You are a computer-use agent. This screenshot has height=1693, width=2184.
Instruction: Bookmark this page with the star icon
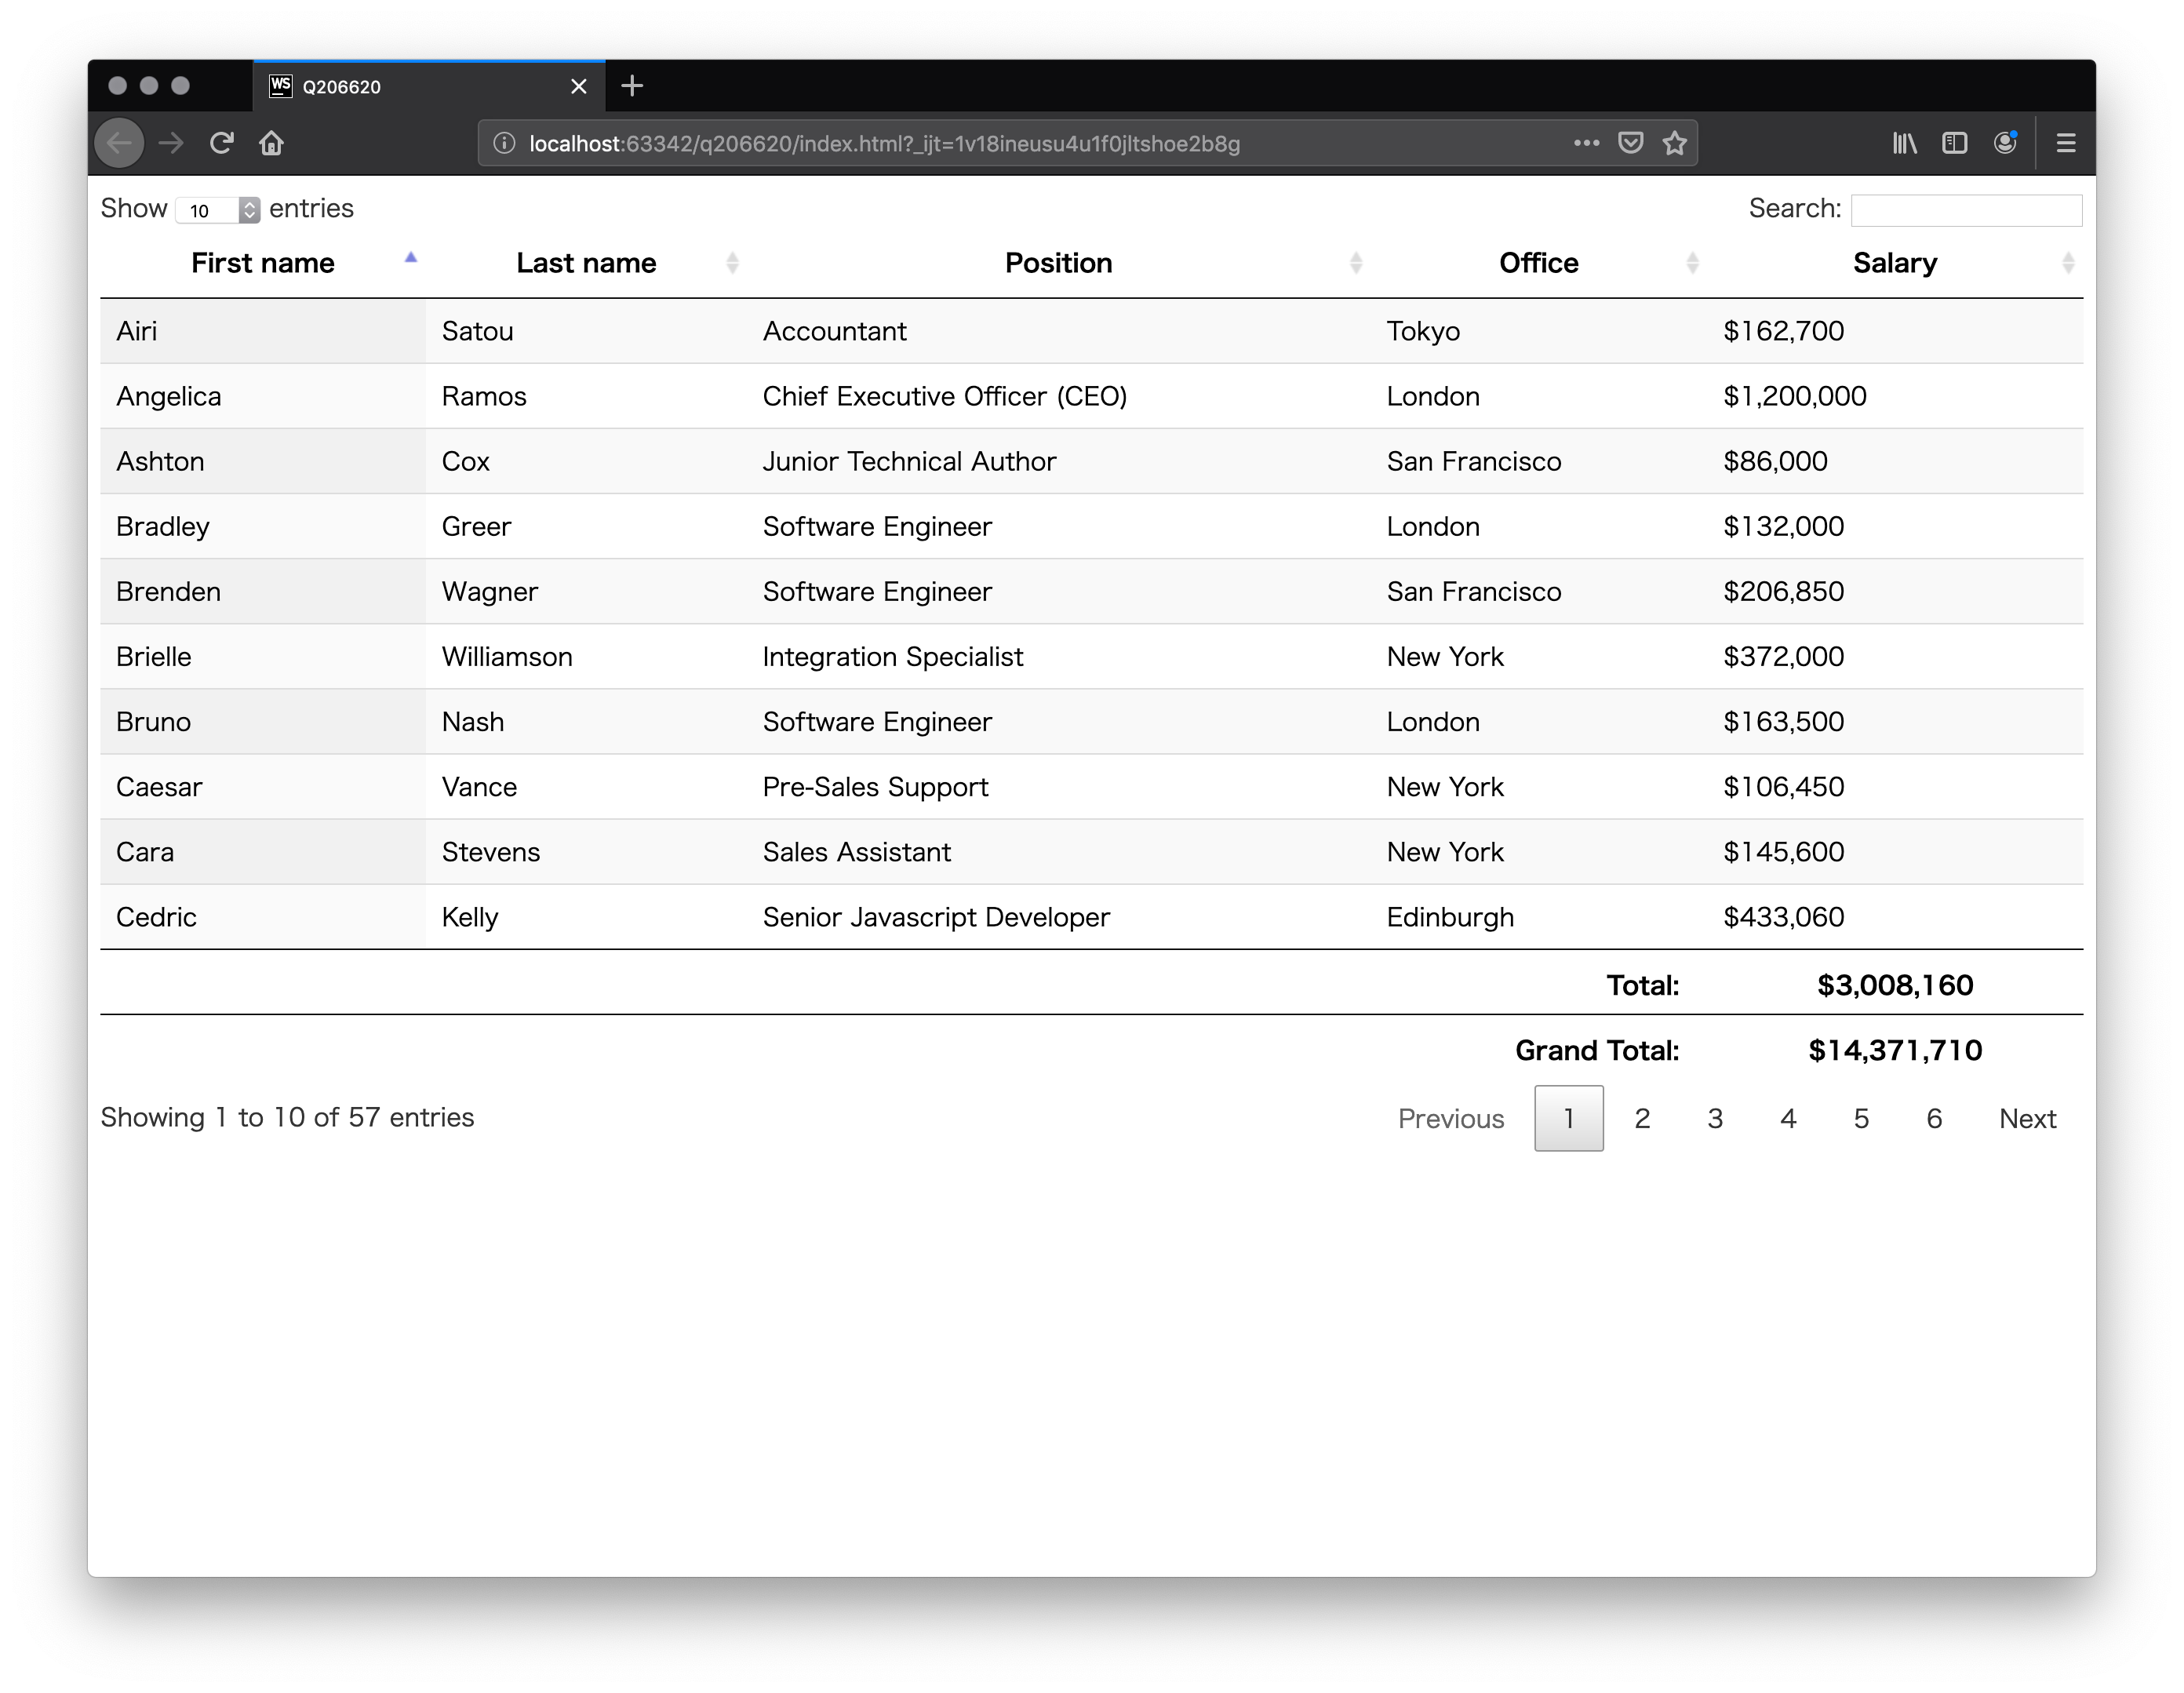click(1674, 143)
